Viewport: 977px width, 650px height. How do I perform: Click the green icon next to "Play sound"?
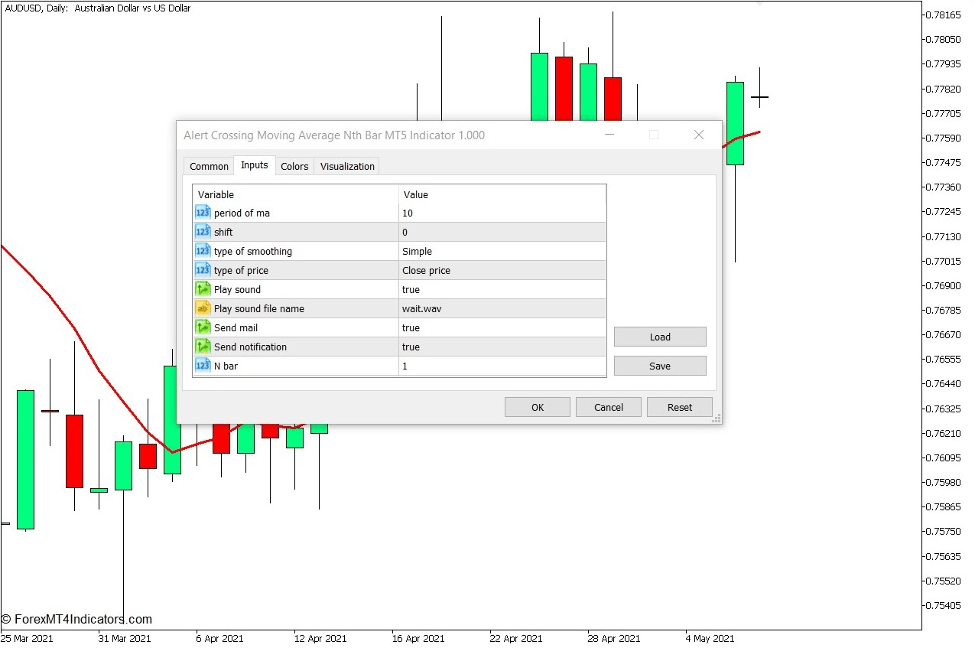pos(202,289)
